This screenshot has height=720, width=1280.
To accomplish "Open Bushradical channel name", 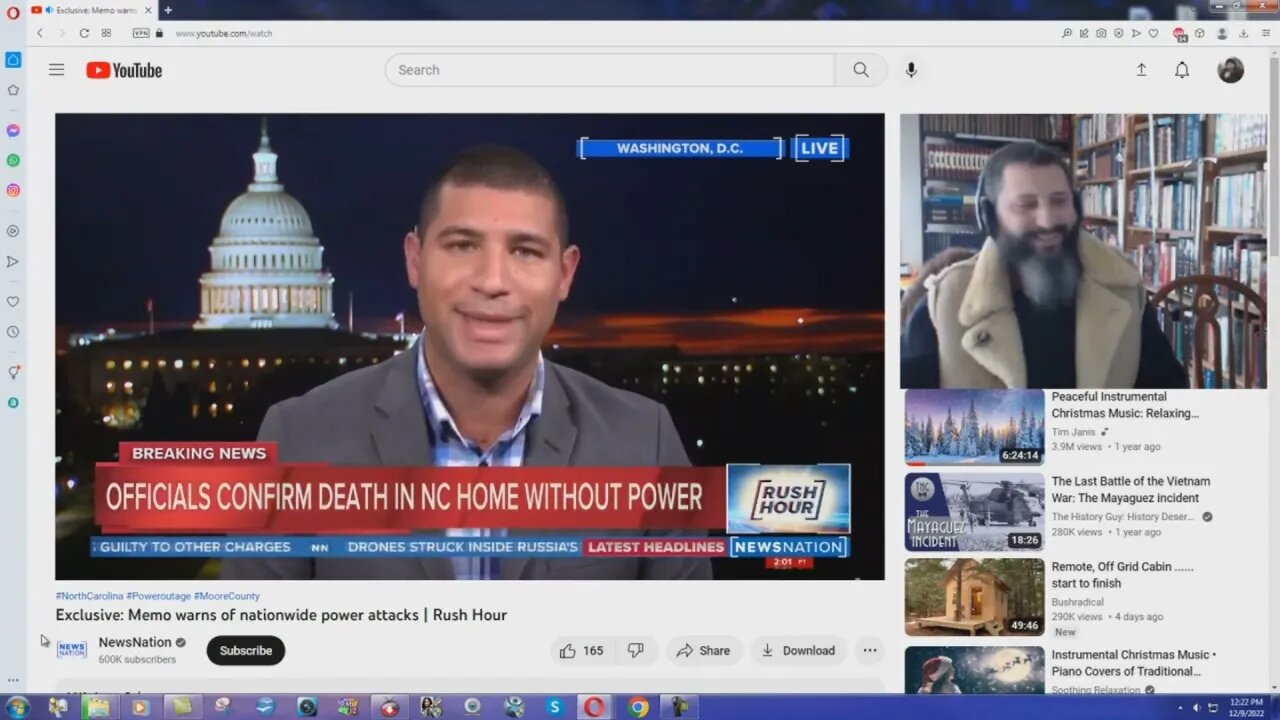I will coord(1078,603).
